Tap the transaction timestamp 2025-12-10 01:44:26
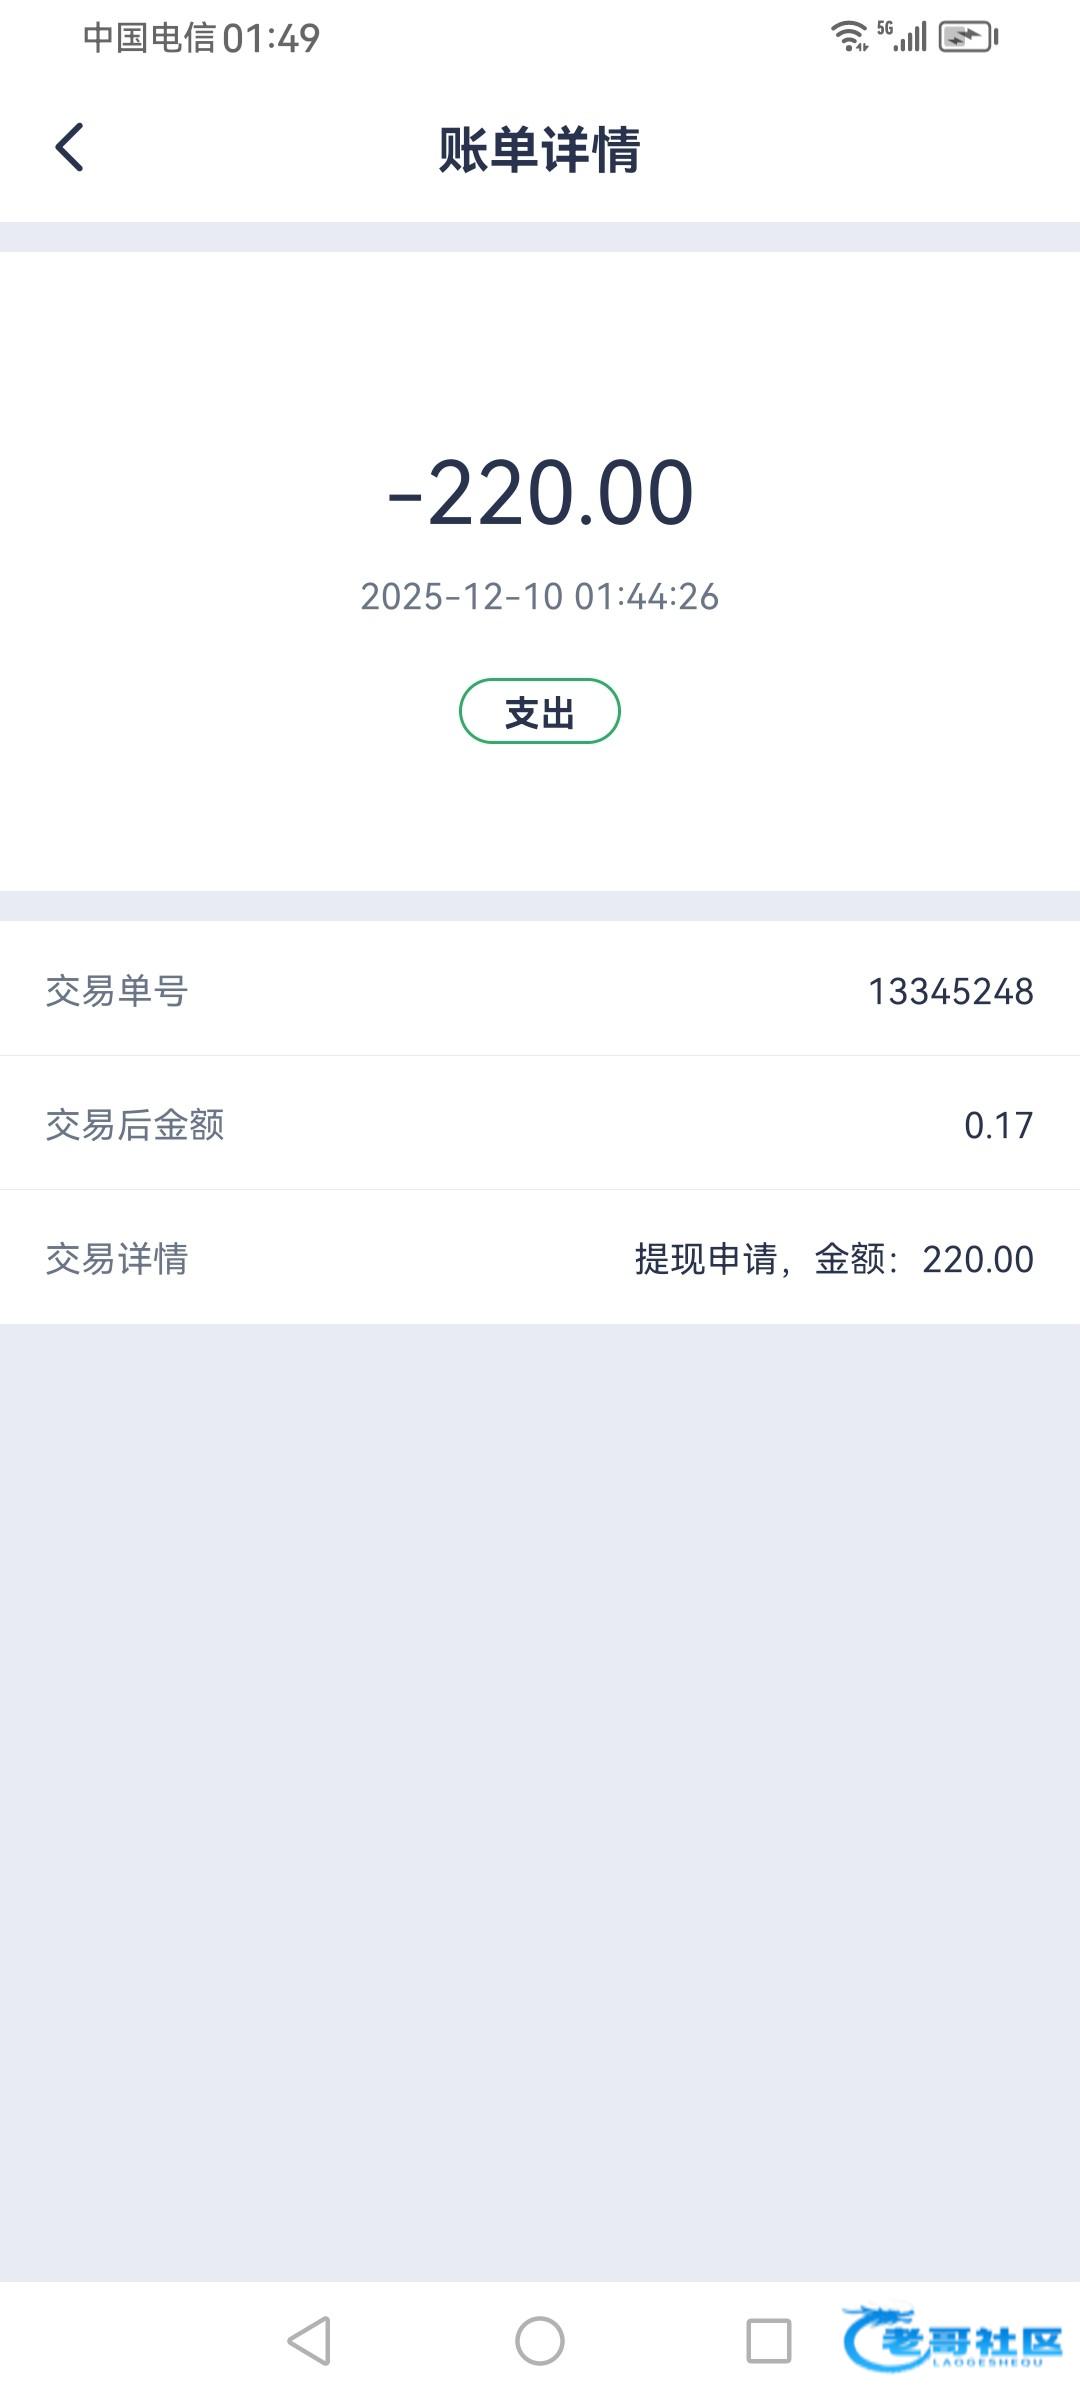 (540, 597)
